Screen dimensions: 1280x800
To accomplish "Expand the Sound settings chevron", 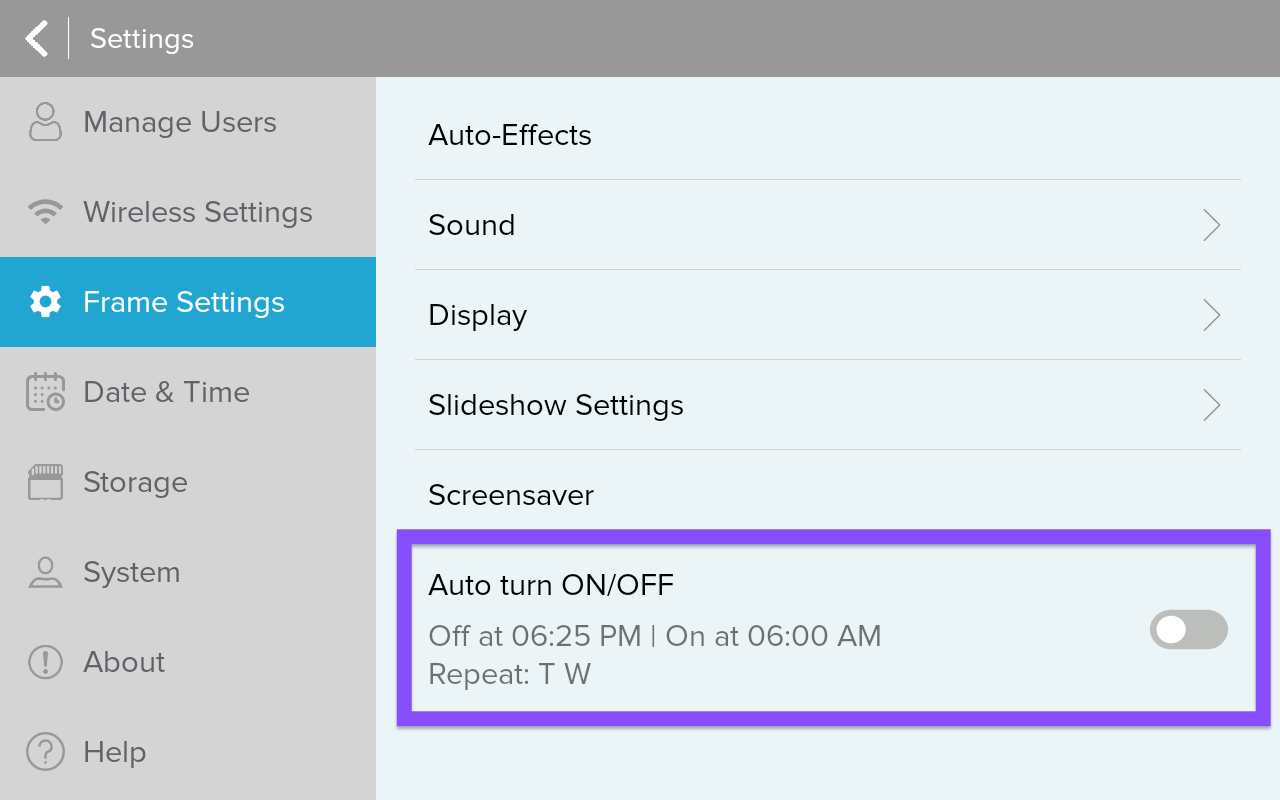I will click(1211, 225).
